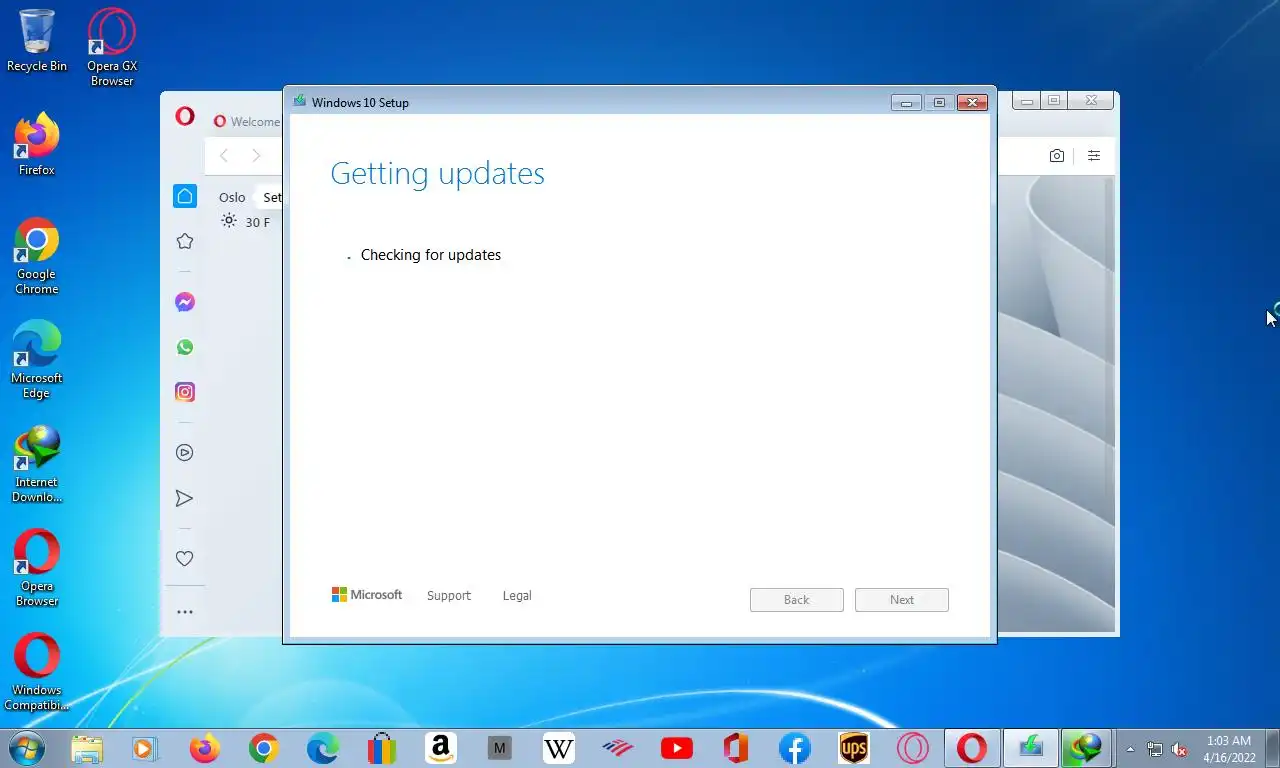The height and width of the screenshot is (768, 1280).
Task: Open the taskbar clock showing 1:03 AM
Action: click(1229, 749)
